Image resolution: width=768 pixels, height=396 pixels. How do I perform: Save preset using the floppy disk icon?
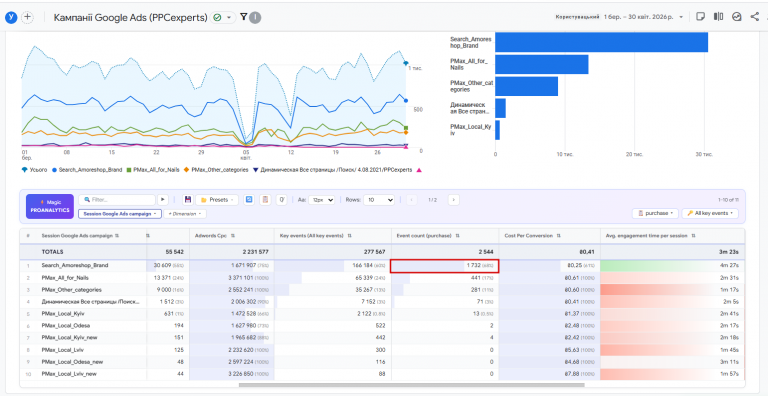pos(188,199)
